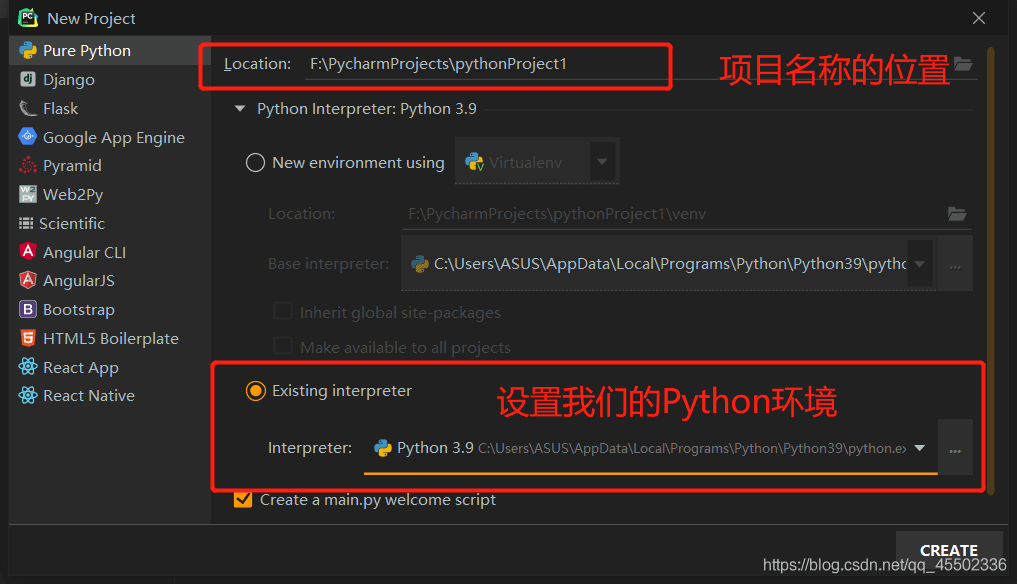Click the Pyramid project icon
Image resolution: width=1017 pixels, height=584 pixels.
point(28,165)
